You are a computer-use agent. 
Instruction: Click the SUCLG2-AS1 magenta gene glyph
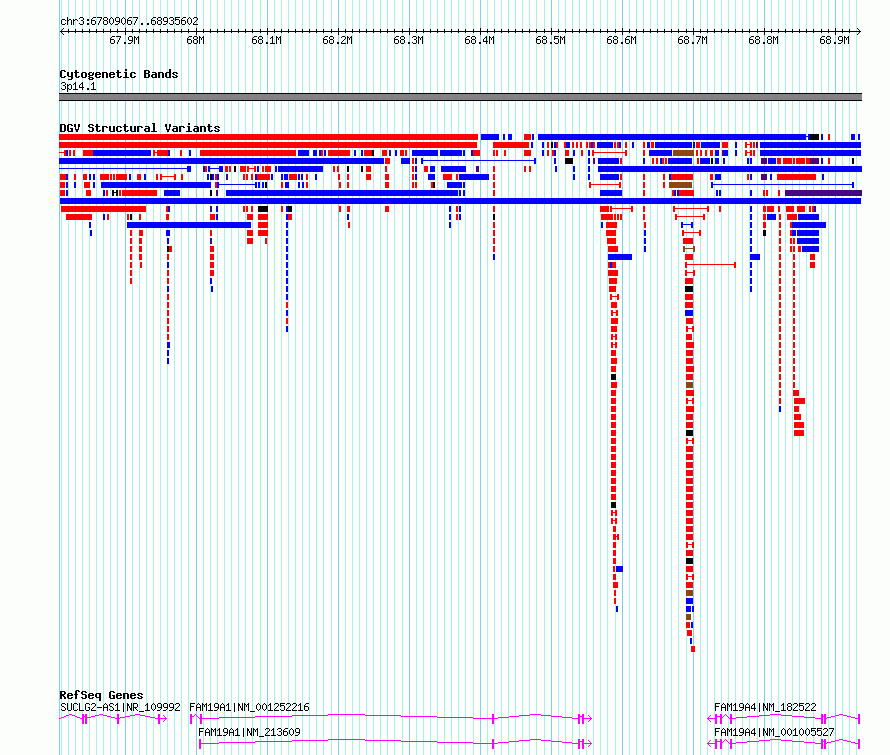(113, 719)
